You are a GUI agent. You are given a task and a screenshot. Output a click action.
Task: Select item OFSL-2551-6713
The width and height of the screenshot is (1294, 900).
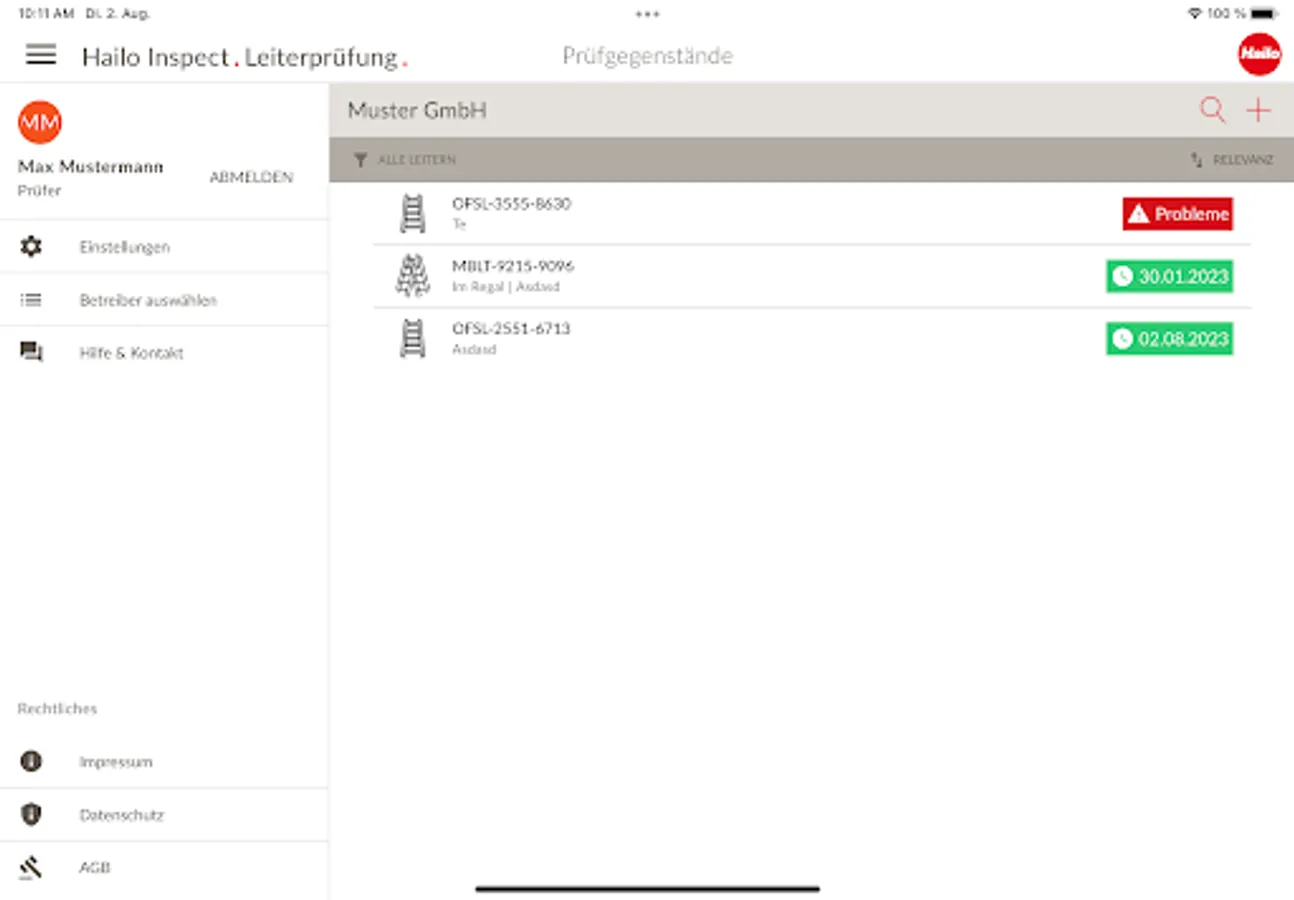click(812, 339)
